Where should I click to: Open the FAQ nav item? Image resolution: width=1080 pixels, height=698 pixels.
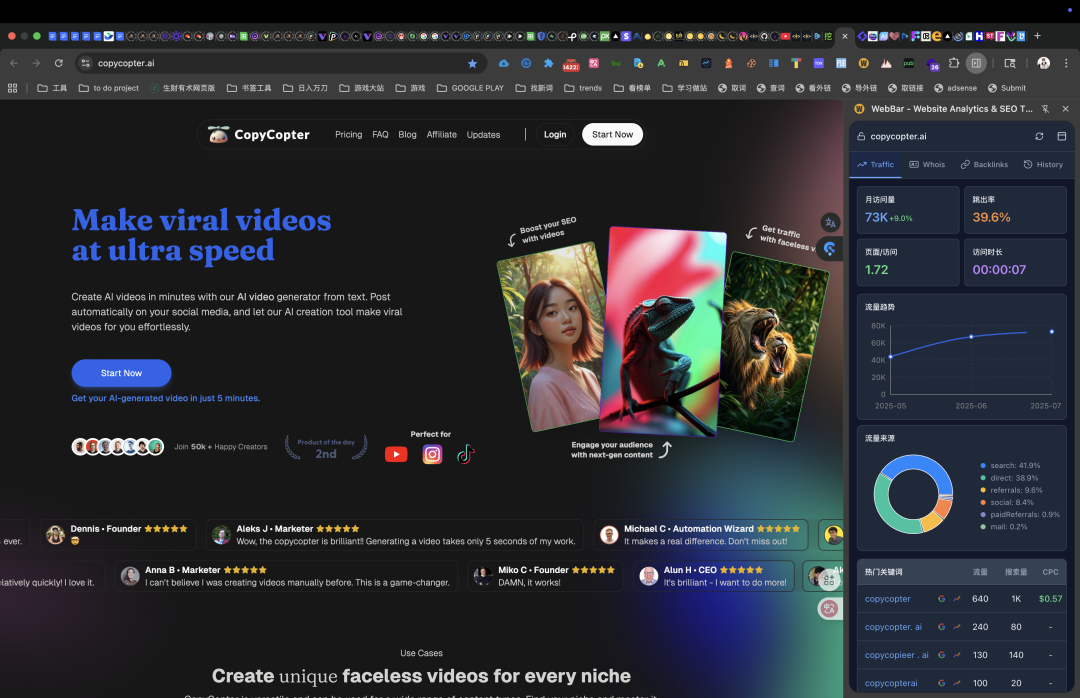coord(380,134)
